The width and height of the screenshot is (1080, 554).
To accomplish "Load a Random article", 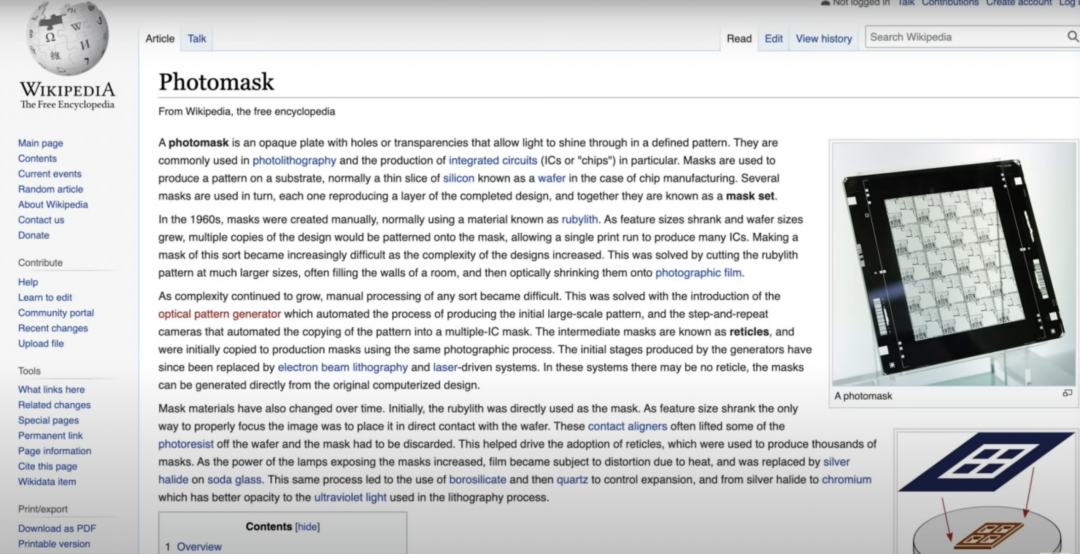I will click(50, 189).
